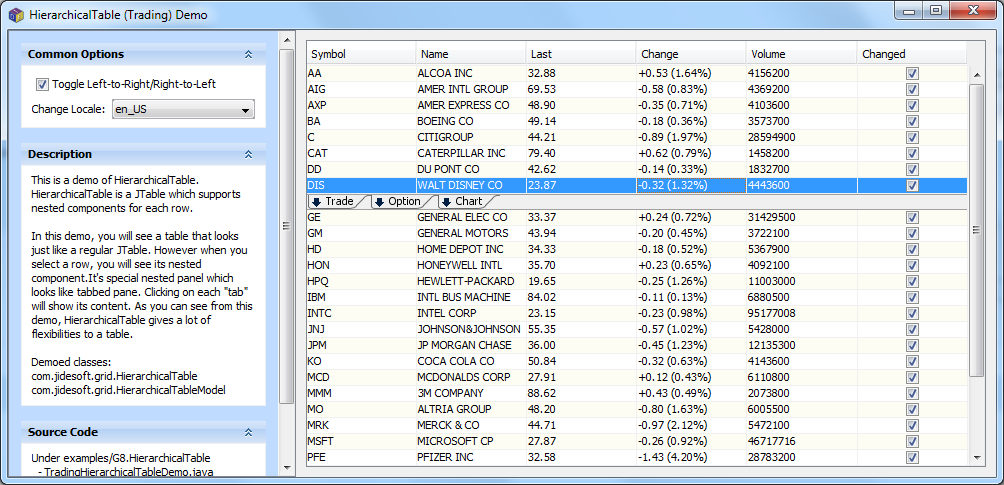The height and width of the screenshot is (485, 1004).
Task: Click the last price 88.62 cell
Action: point(581,393)
